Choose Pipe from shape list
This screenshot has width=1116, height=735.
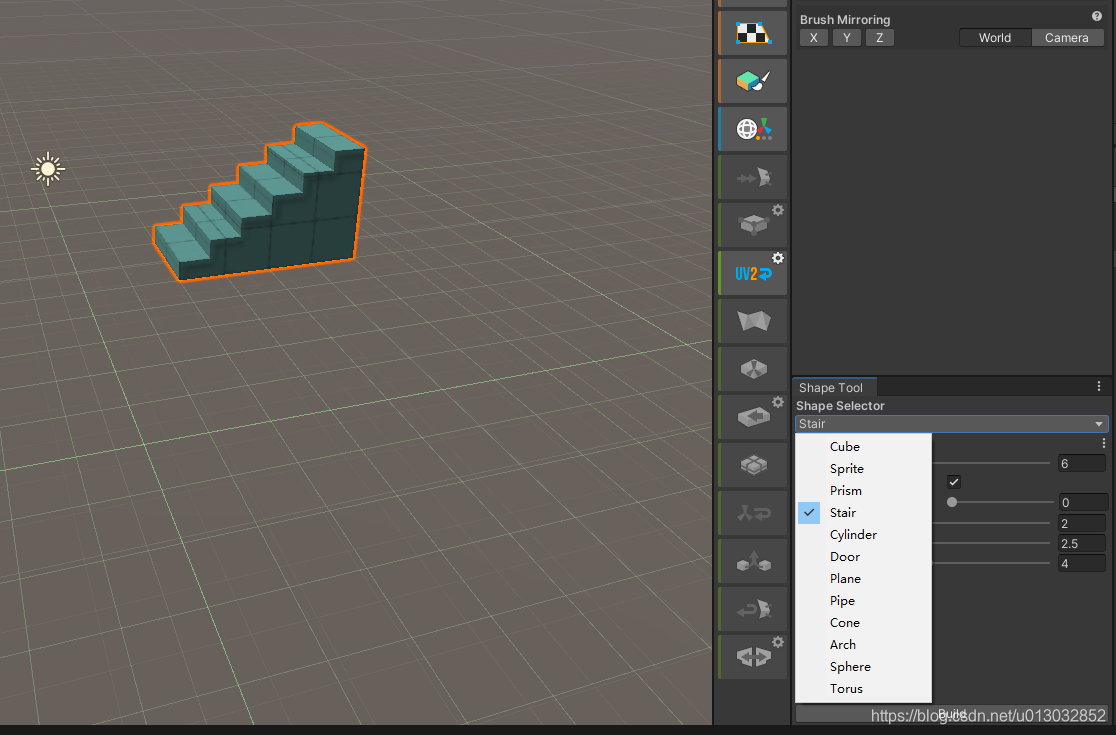(863, 601)
